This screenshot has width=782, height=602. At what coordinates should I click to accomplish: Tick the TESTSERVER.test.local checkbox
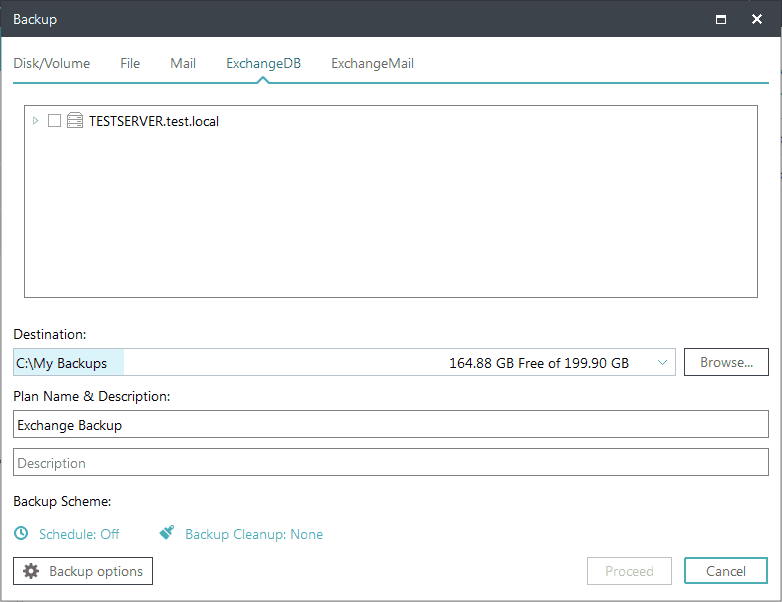pyautogui.click(x=55, y=121)
